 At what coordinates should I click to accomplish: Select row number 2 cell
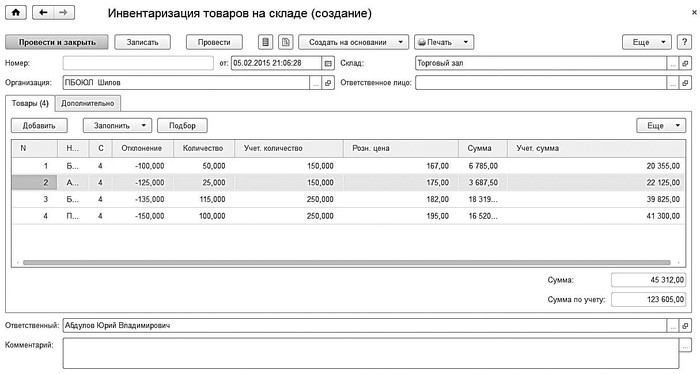pos(34,183)
